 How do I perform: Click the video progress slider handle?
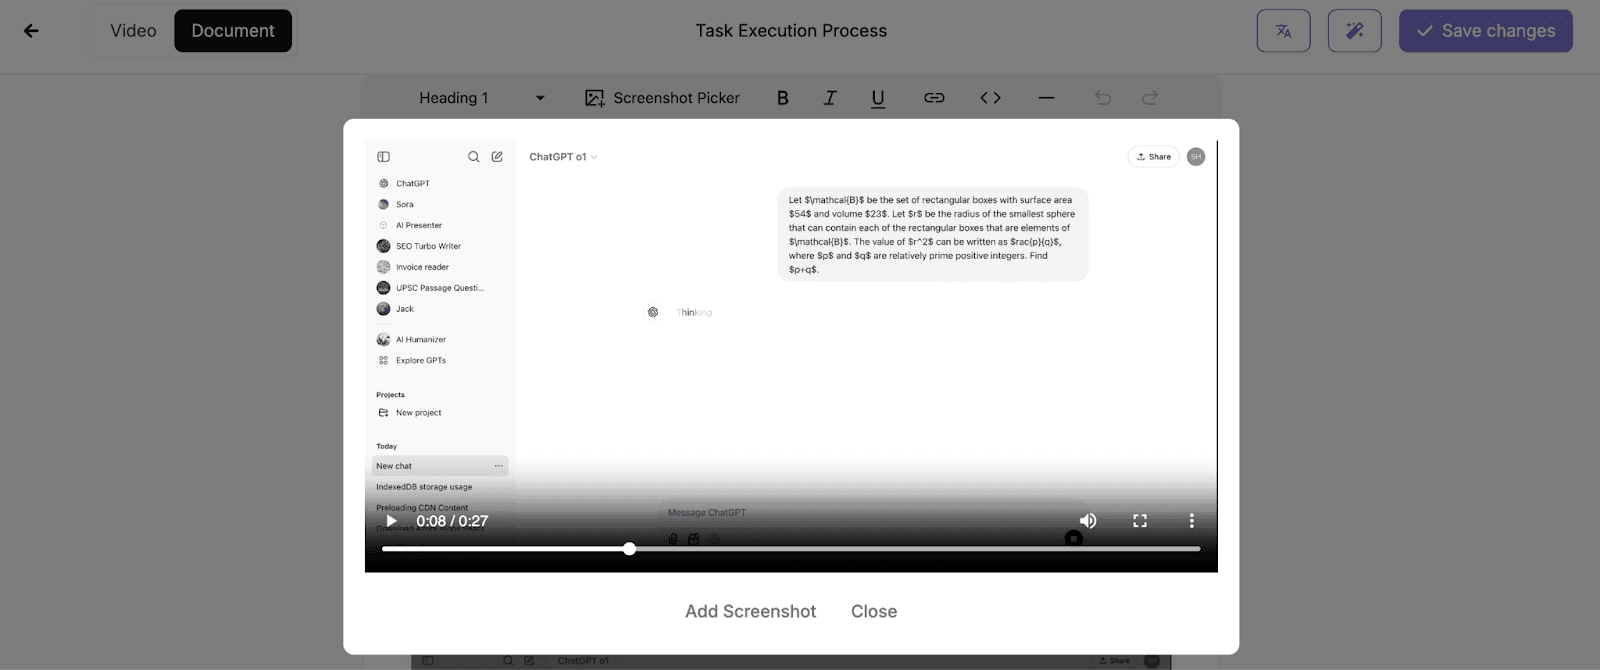[629, 549]
